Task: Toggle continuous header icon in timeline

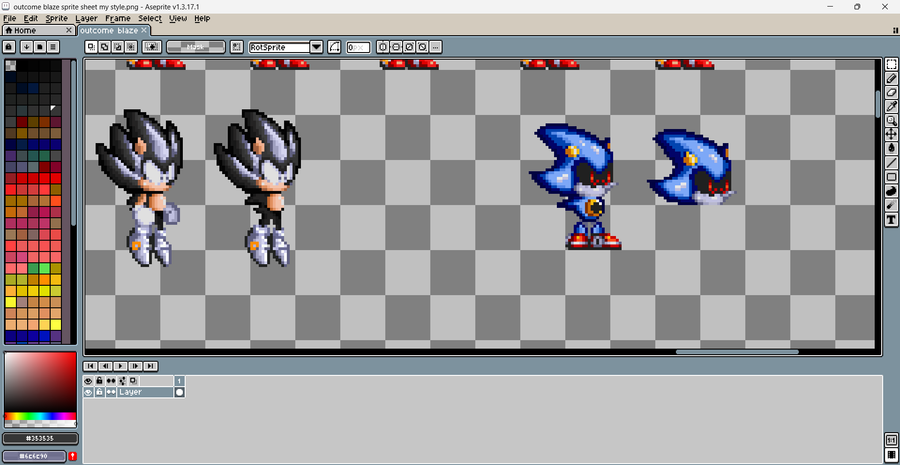Action: pyautogui.click(x=111, y=381)
